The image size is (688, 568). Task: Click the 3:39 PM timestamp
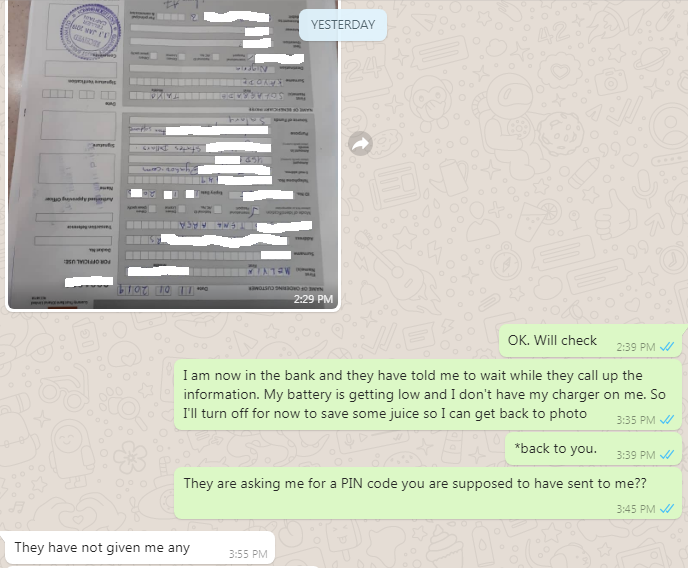(635, 455)
